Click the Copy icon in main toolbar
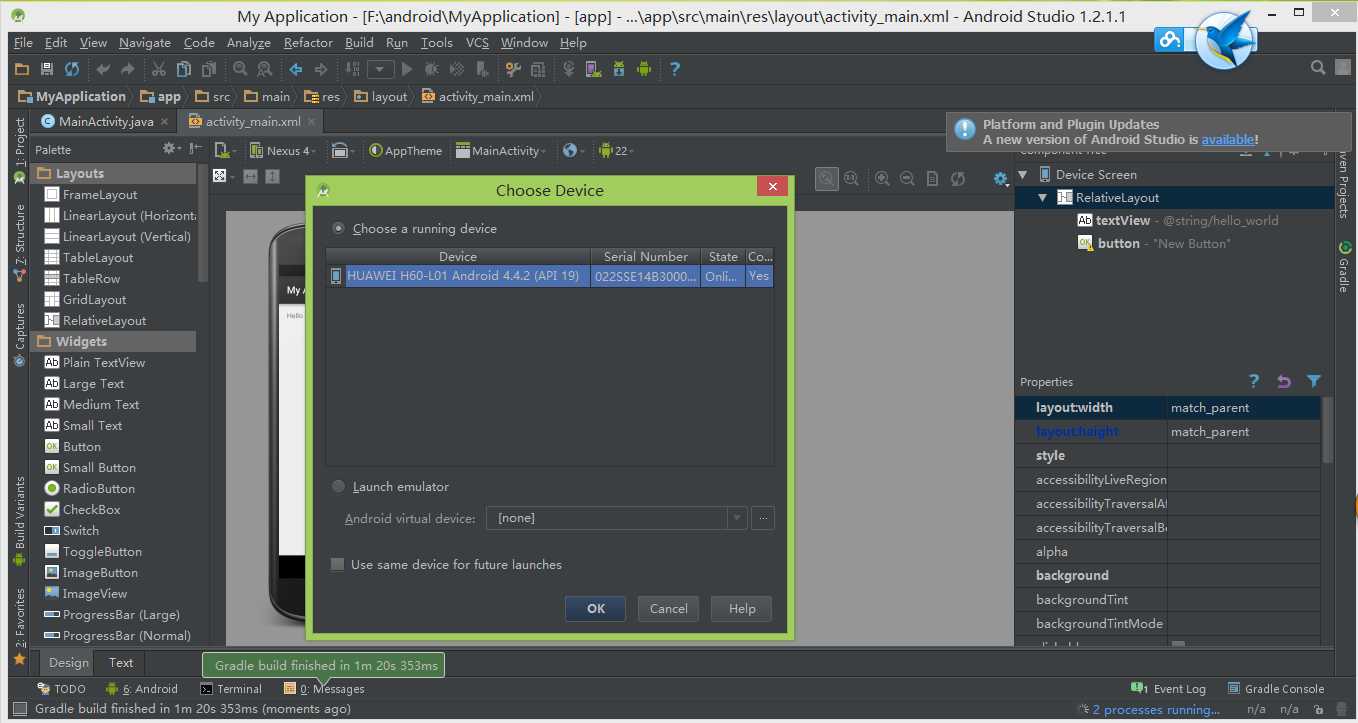Viewport: 1358px width, 723px height. click(x=184, y=69)
